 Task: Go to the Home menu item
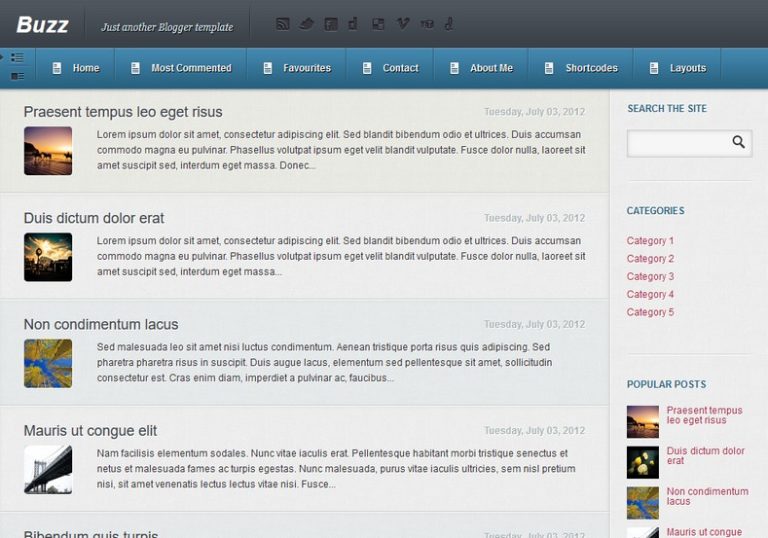pyautogui.click(x=86, y=68)
